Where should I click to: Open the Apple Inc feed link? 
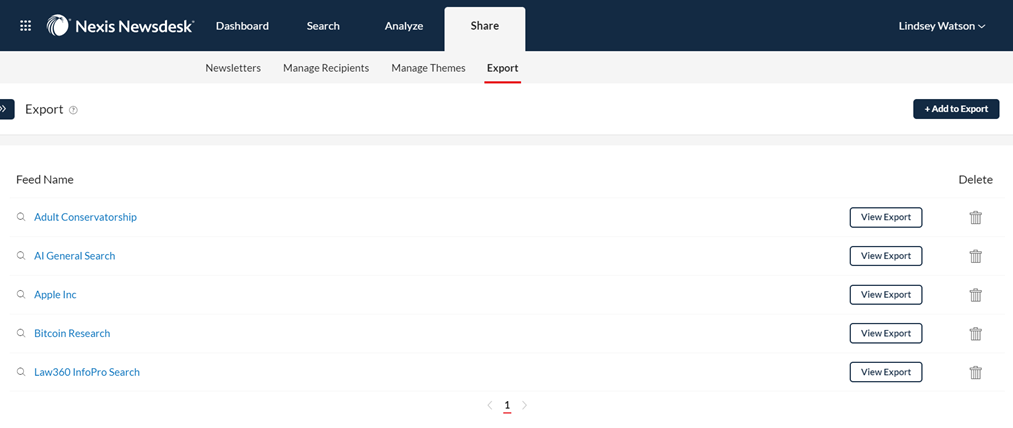[56, 295]
